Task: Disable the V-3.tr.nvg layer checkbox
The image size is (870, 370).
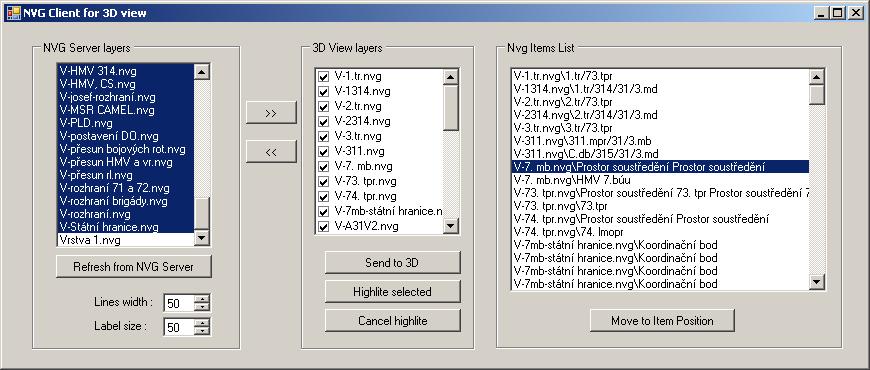Action: (323, 136)
